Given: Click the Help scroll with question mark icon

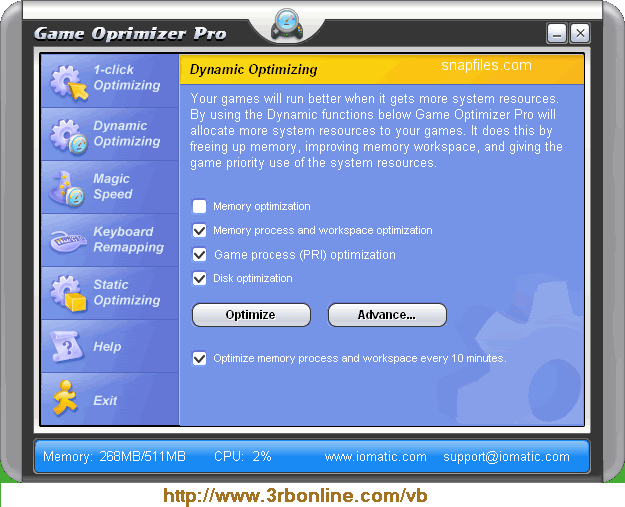Looking at the screenshot, I should 67,346.
